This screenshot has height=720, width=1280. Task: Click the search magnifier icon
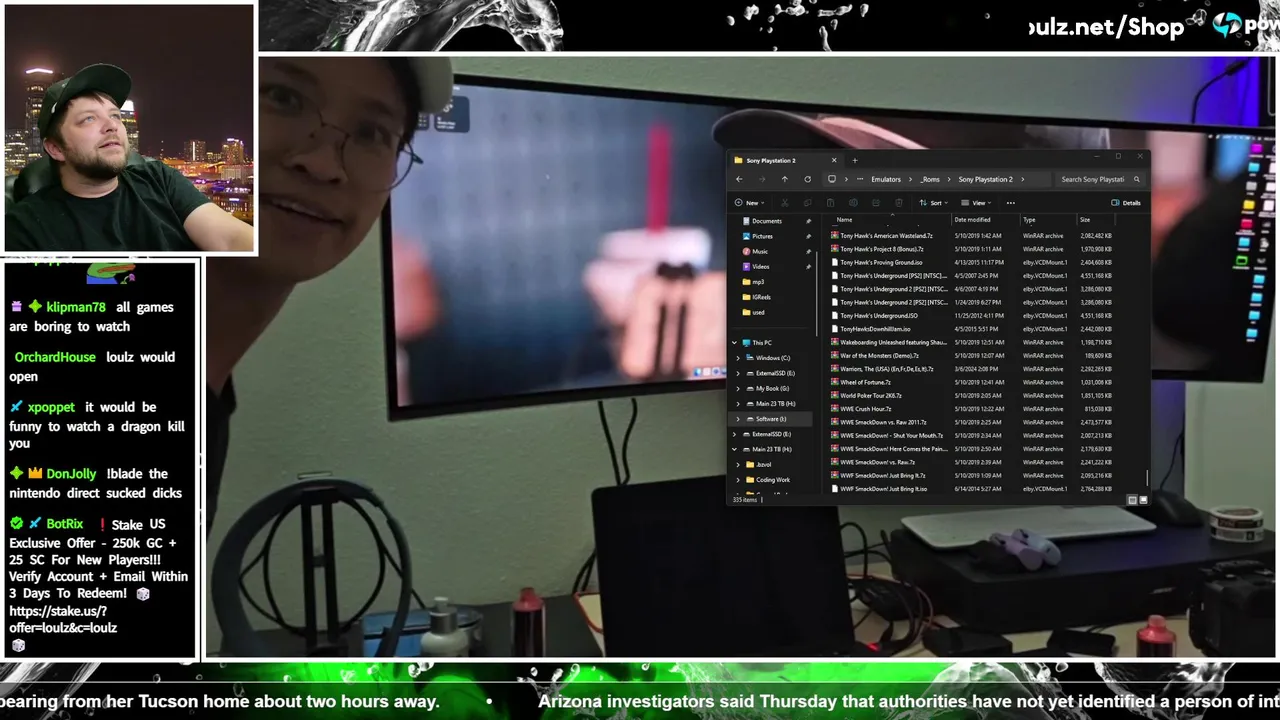click(1137, 179)
